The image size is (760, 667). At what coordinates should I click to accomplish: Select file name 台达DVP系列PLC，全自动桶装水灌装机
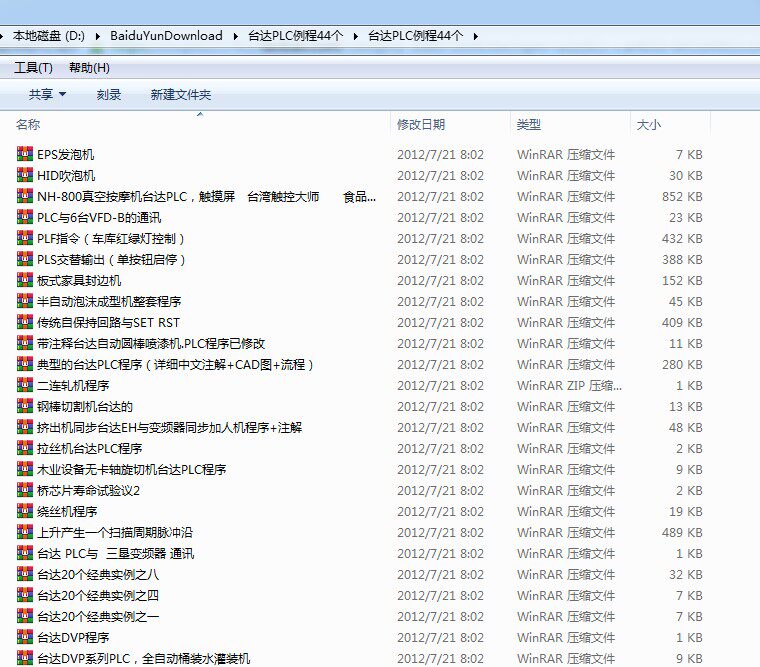(143, 659)
